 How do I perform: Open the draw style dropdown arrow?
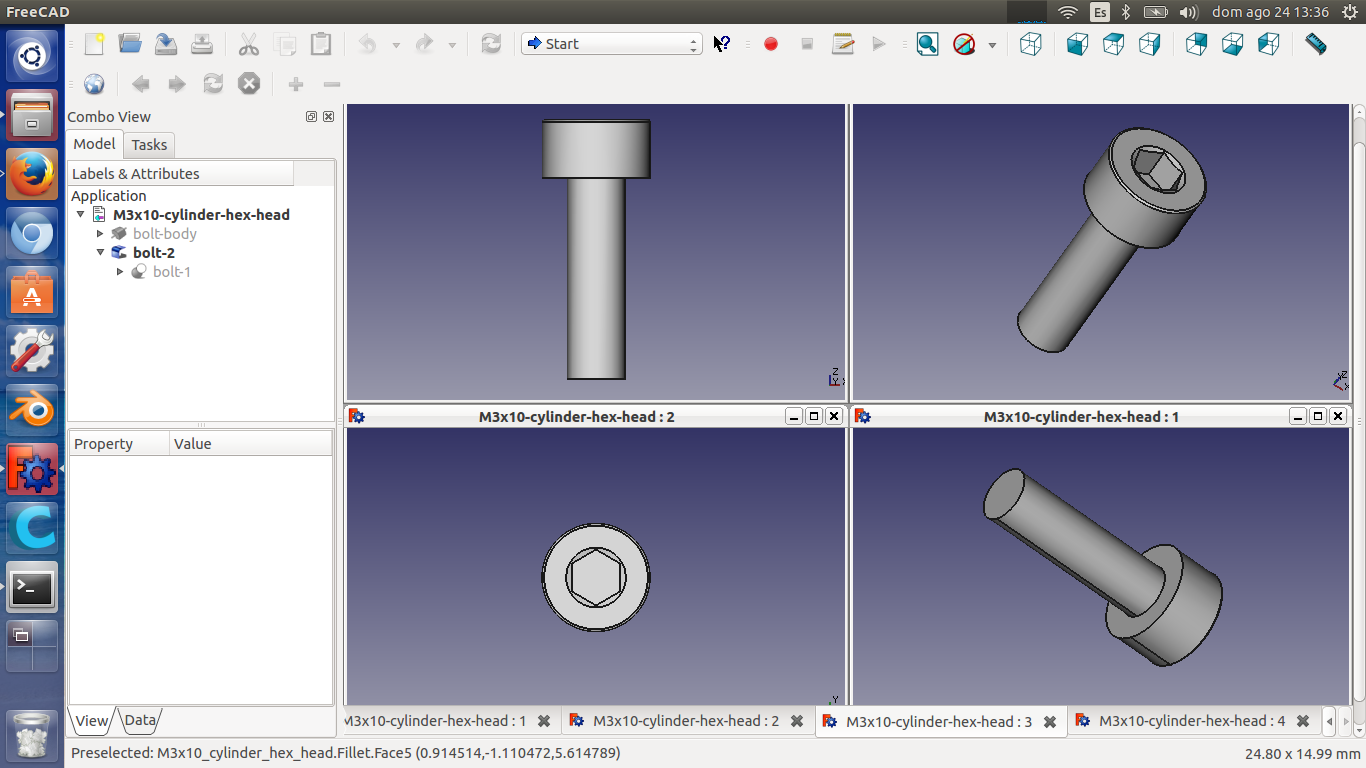(x=992, y=45)
